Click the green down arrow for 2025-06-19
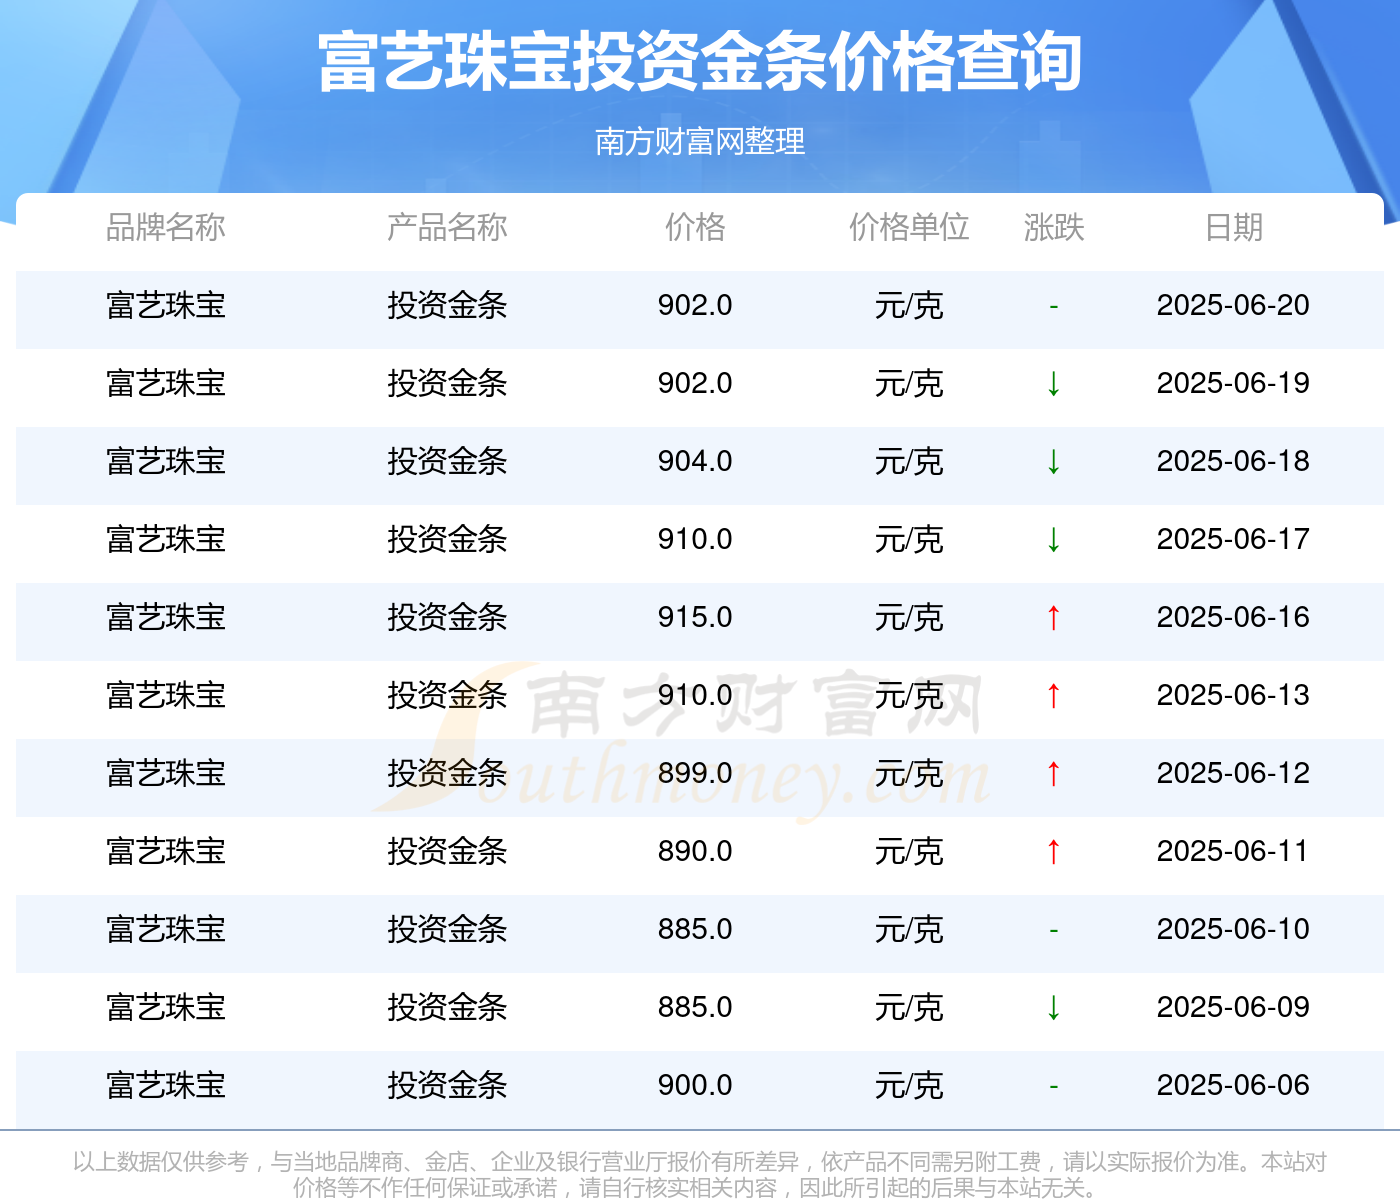The height and width of the screenshot is (1203, 1400). tap(1053, 383)
